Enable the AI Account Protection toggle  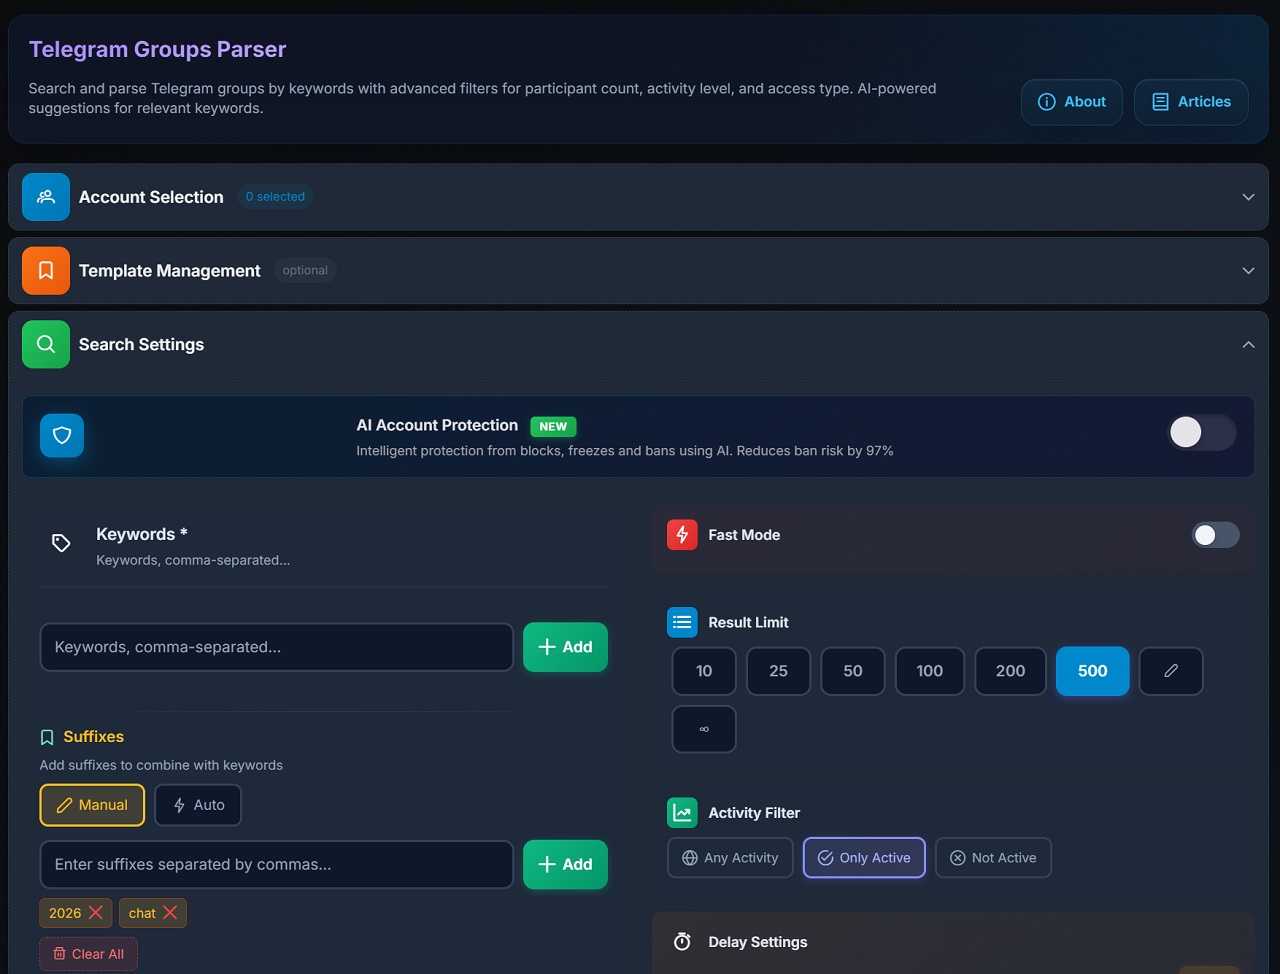click(1203, 432)
